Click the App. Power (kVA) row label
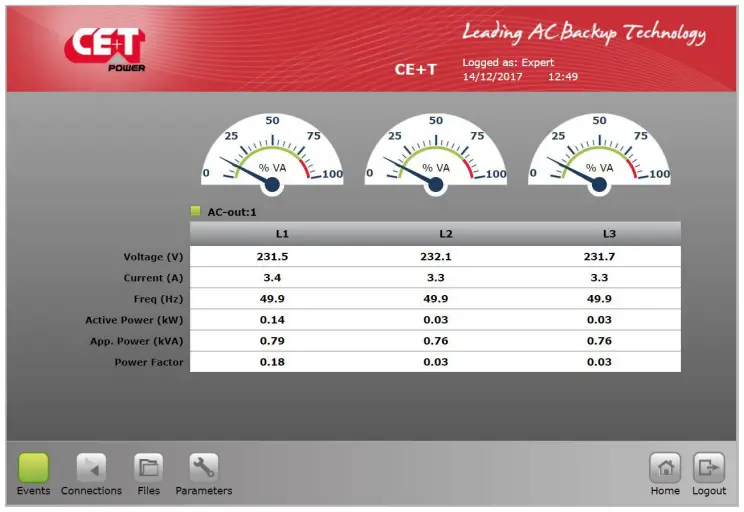The image size is (744, 512). tap(137, 341)
